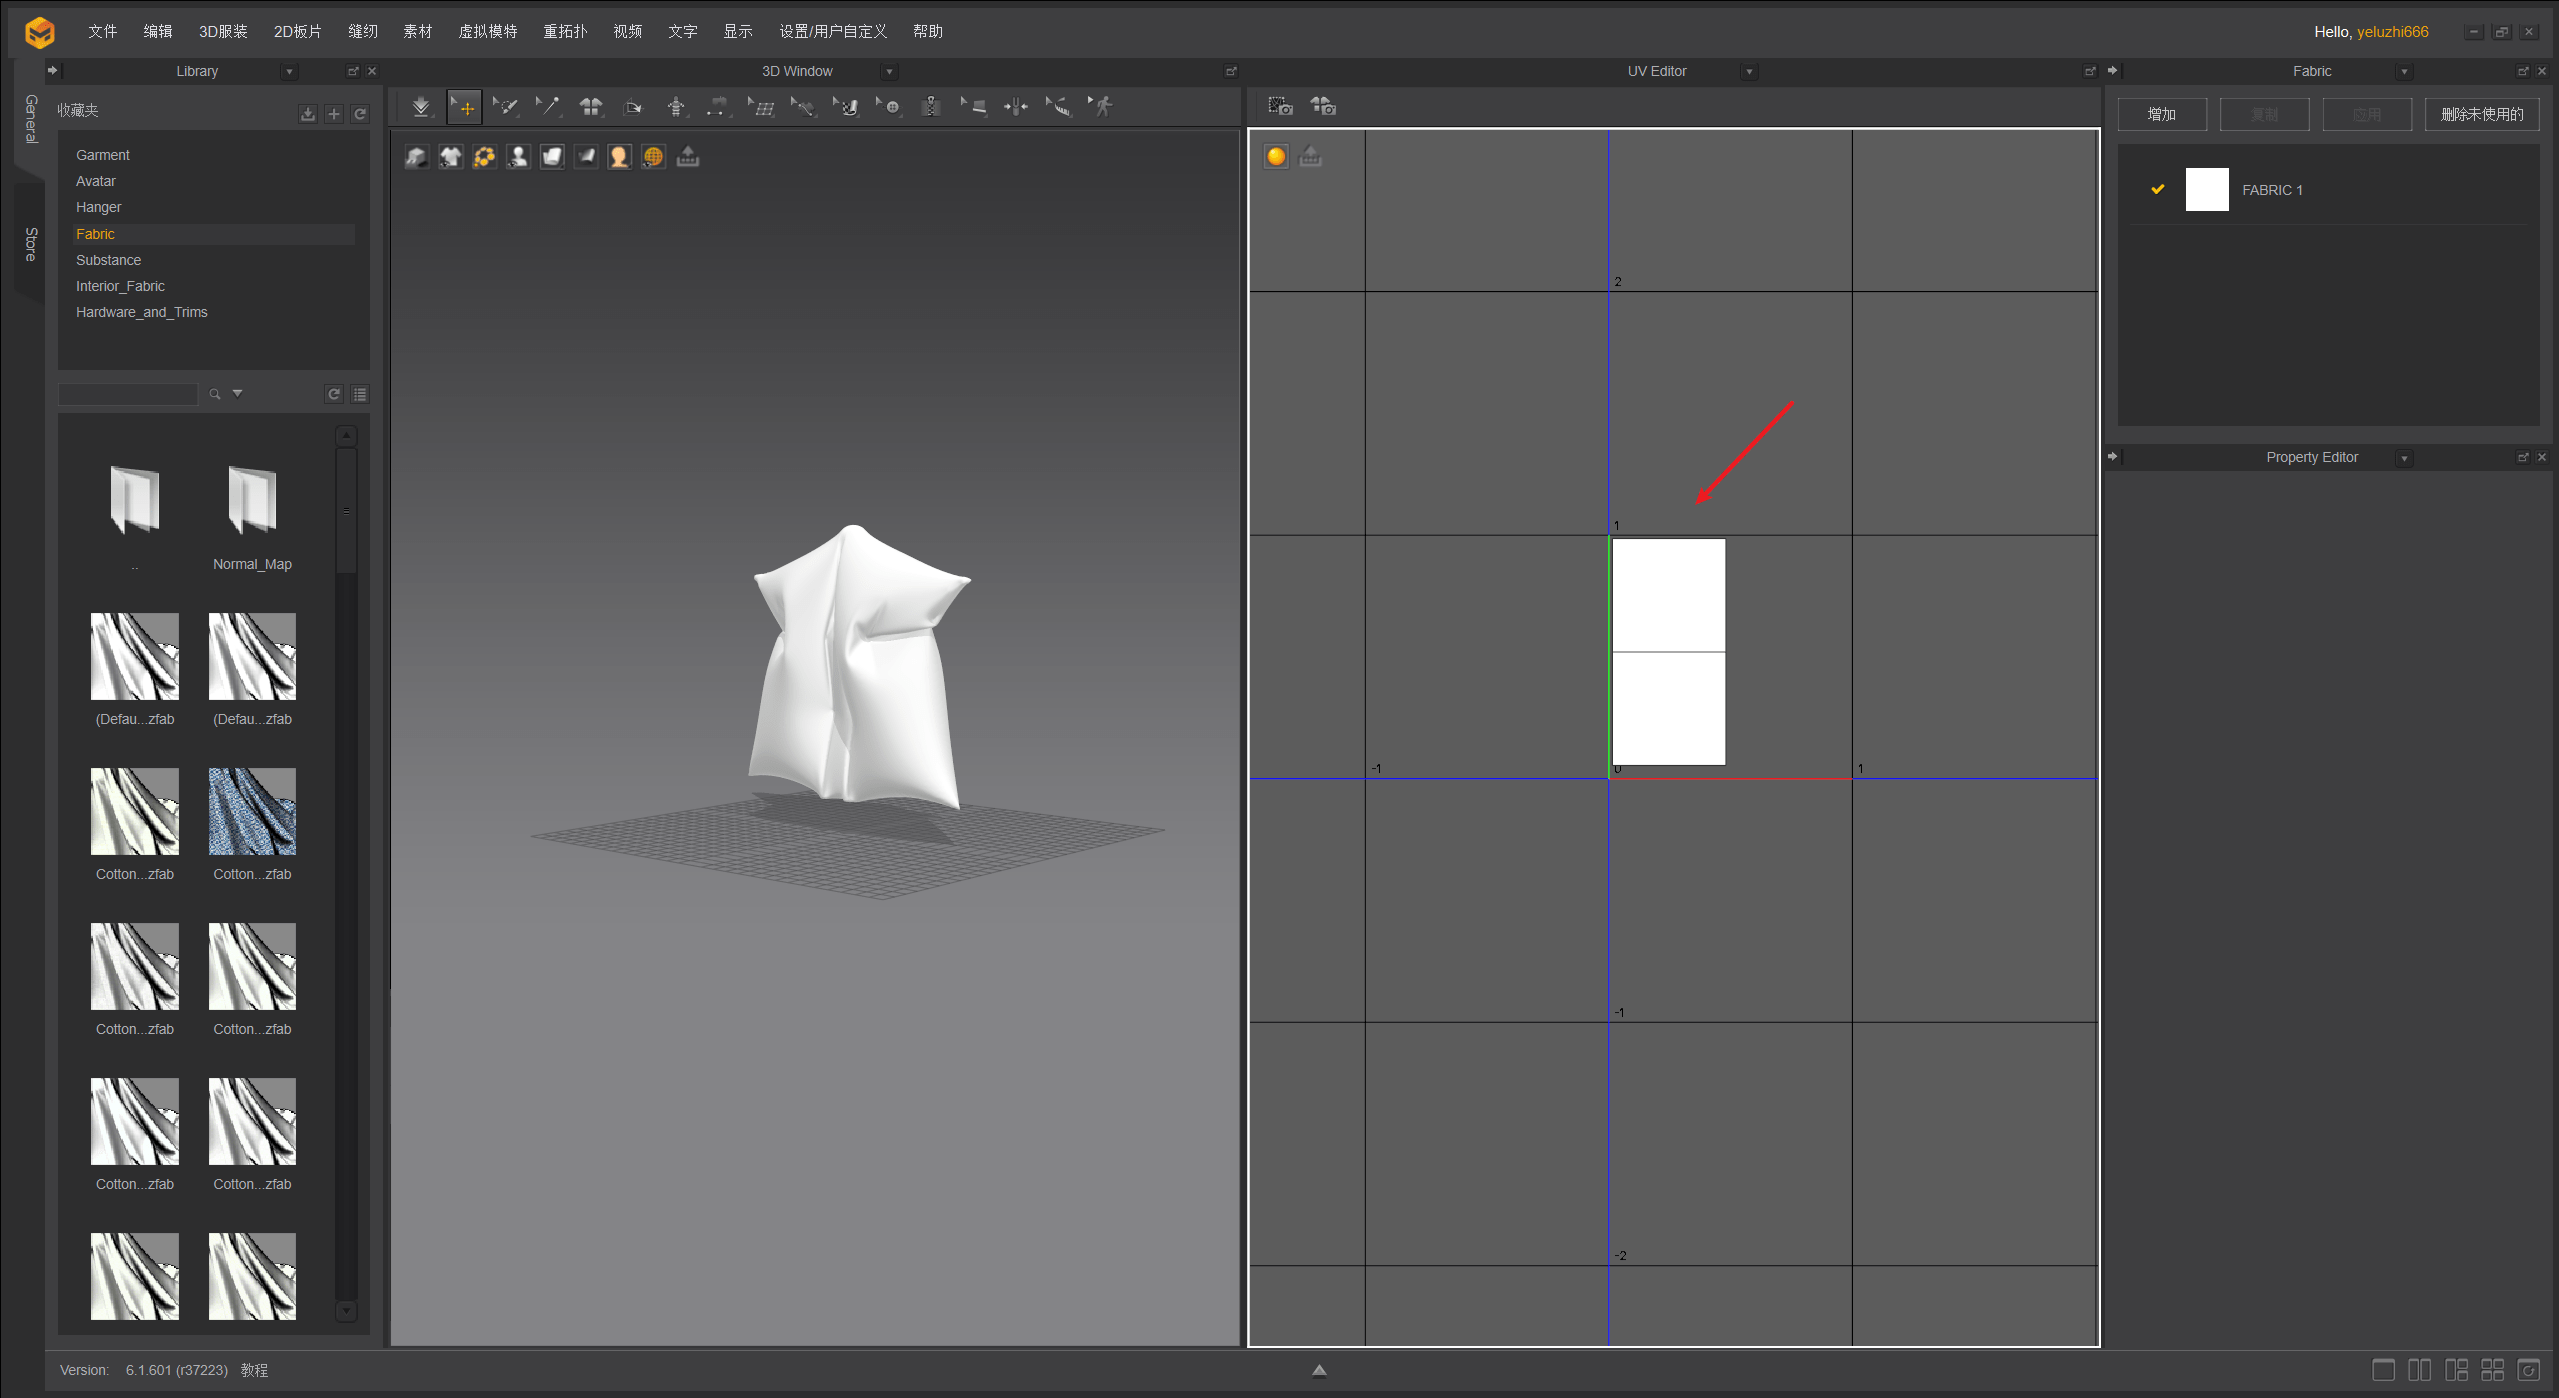
Task: Activate the Pin tool
Action: pyautogui.click(x=548, y=107)
